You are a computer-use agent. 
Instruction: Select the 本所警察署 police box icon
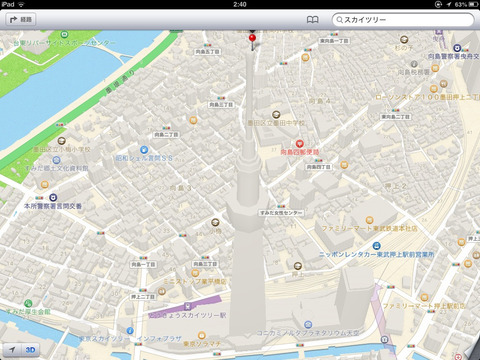pos(53,197)
